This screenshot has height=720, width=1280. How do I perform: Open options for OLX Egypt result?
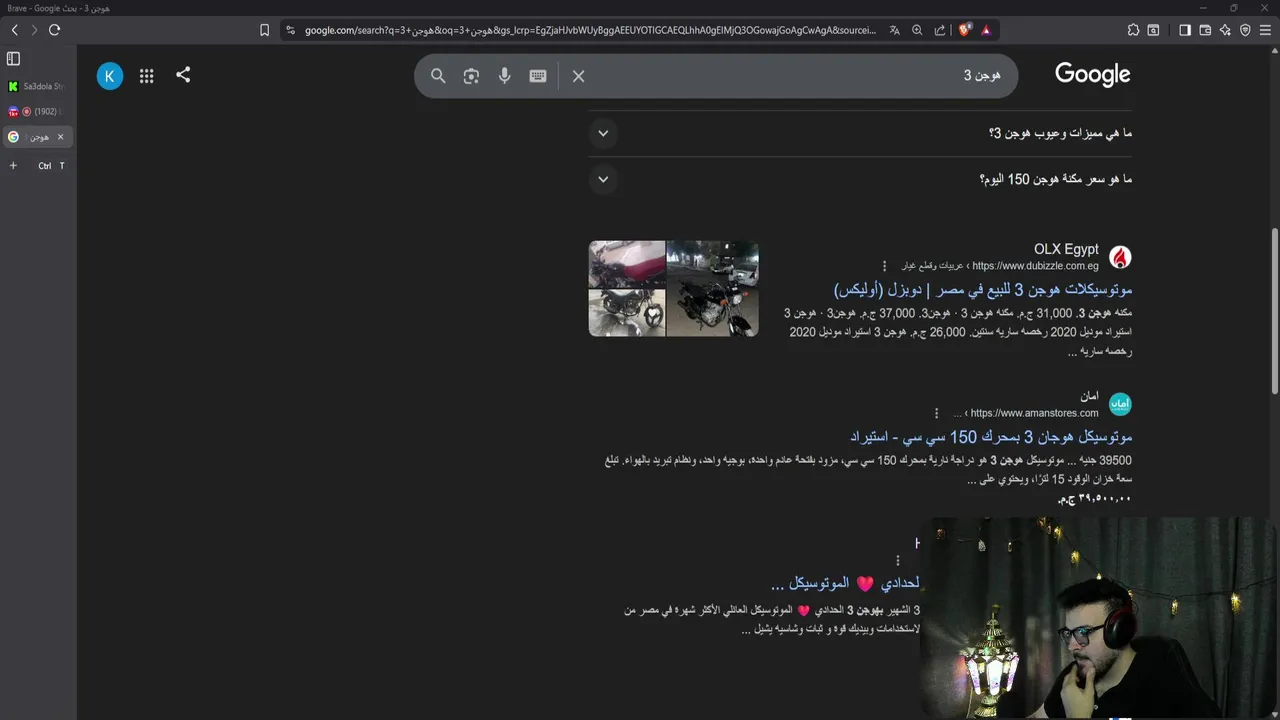click(884, 266)
